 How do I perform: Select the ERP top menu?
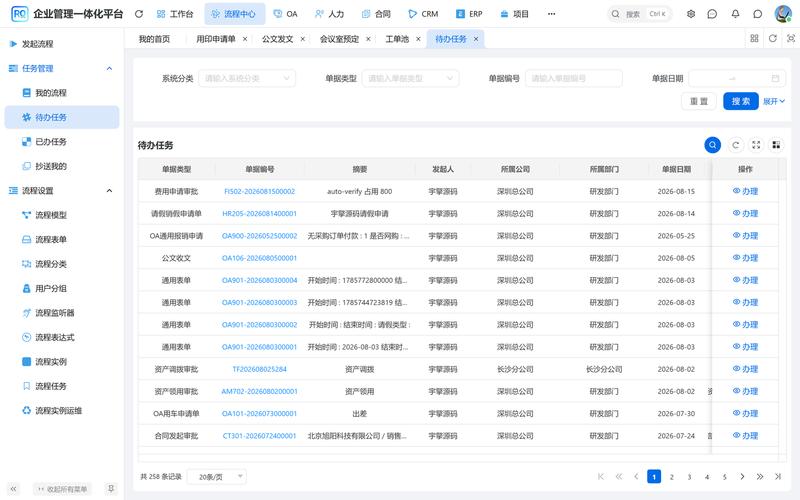tap(469, 14)
